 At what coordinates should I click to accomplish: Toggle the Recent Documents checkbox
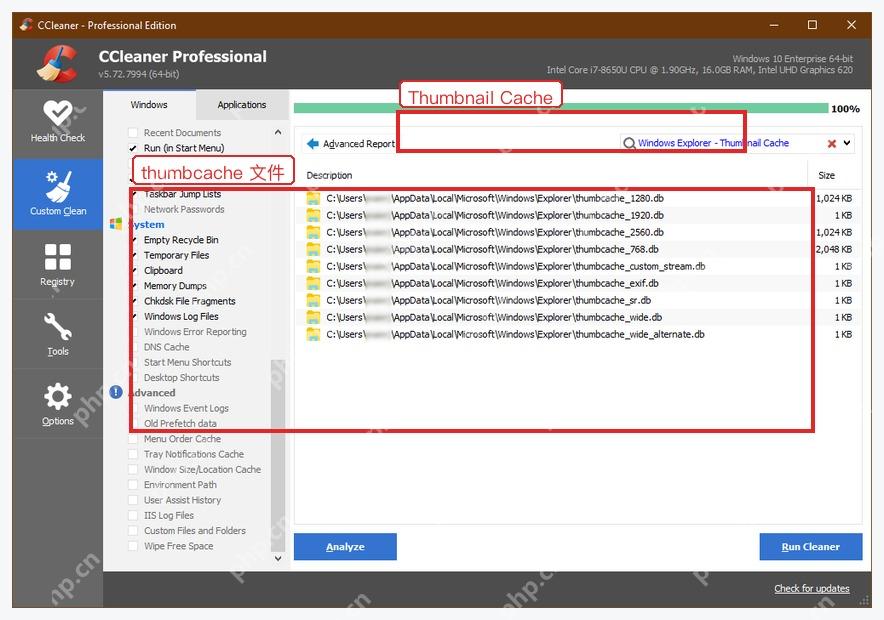click(133, 132)
